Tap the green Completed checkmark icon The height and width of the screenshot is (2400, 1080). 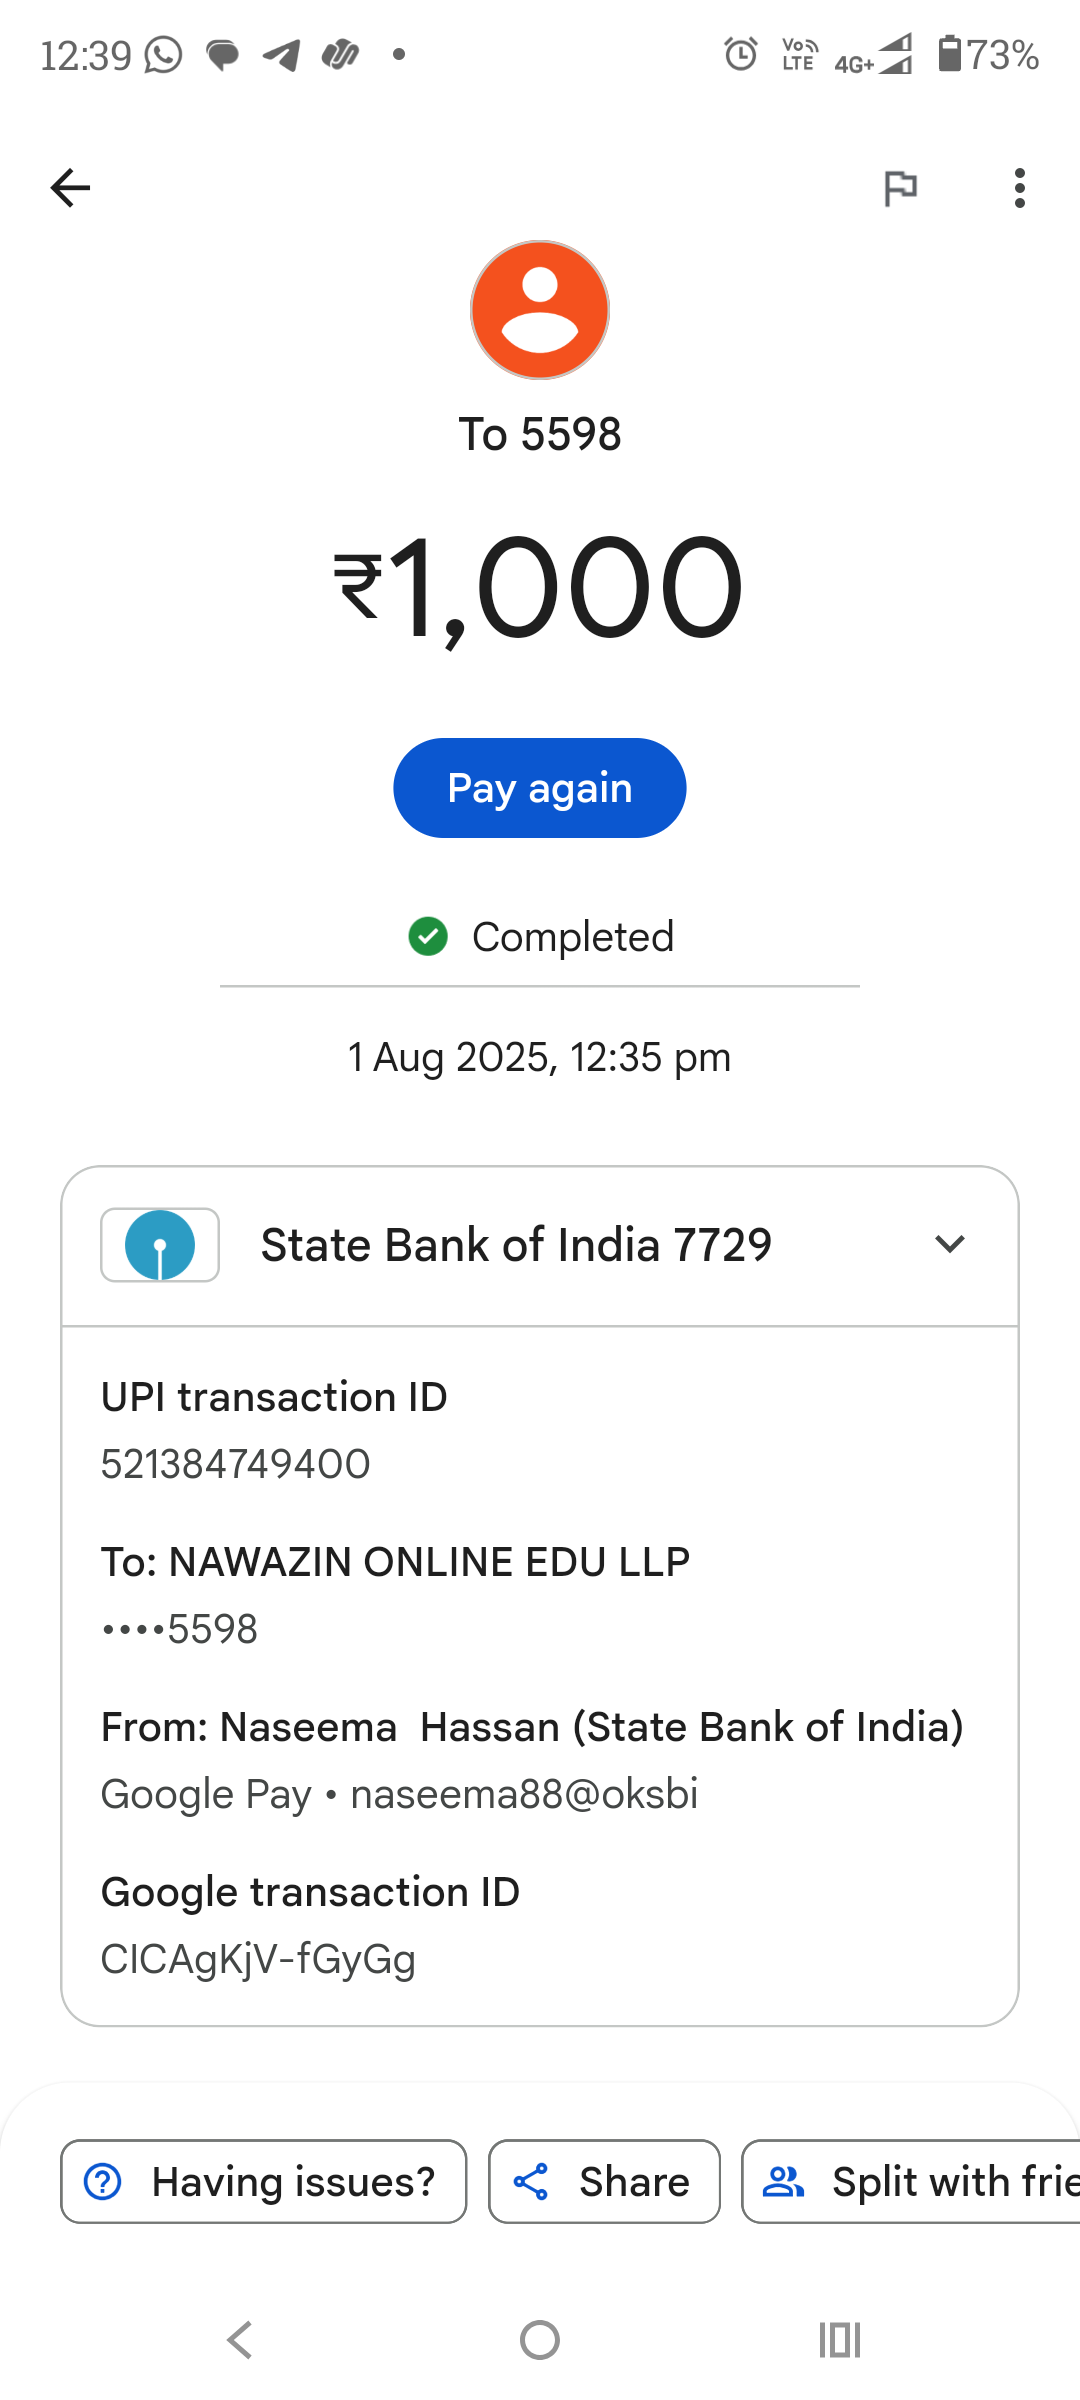pos(428,937)
